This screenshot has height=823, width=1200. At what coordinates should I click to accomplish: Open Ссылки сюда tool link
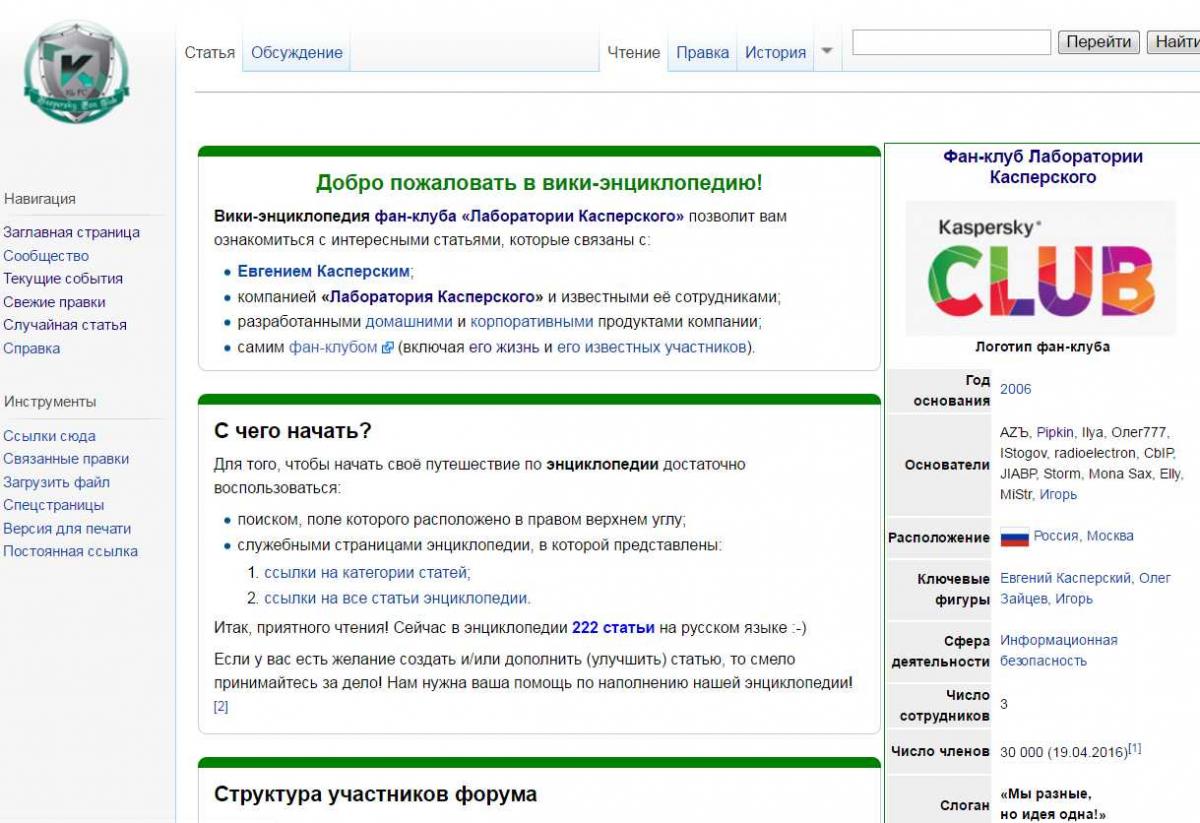[50, 436]
